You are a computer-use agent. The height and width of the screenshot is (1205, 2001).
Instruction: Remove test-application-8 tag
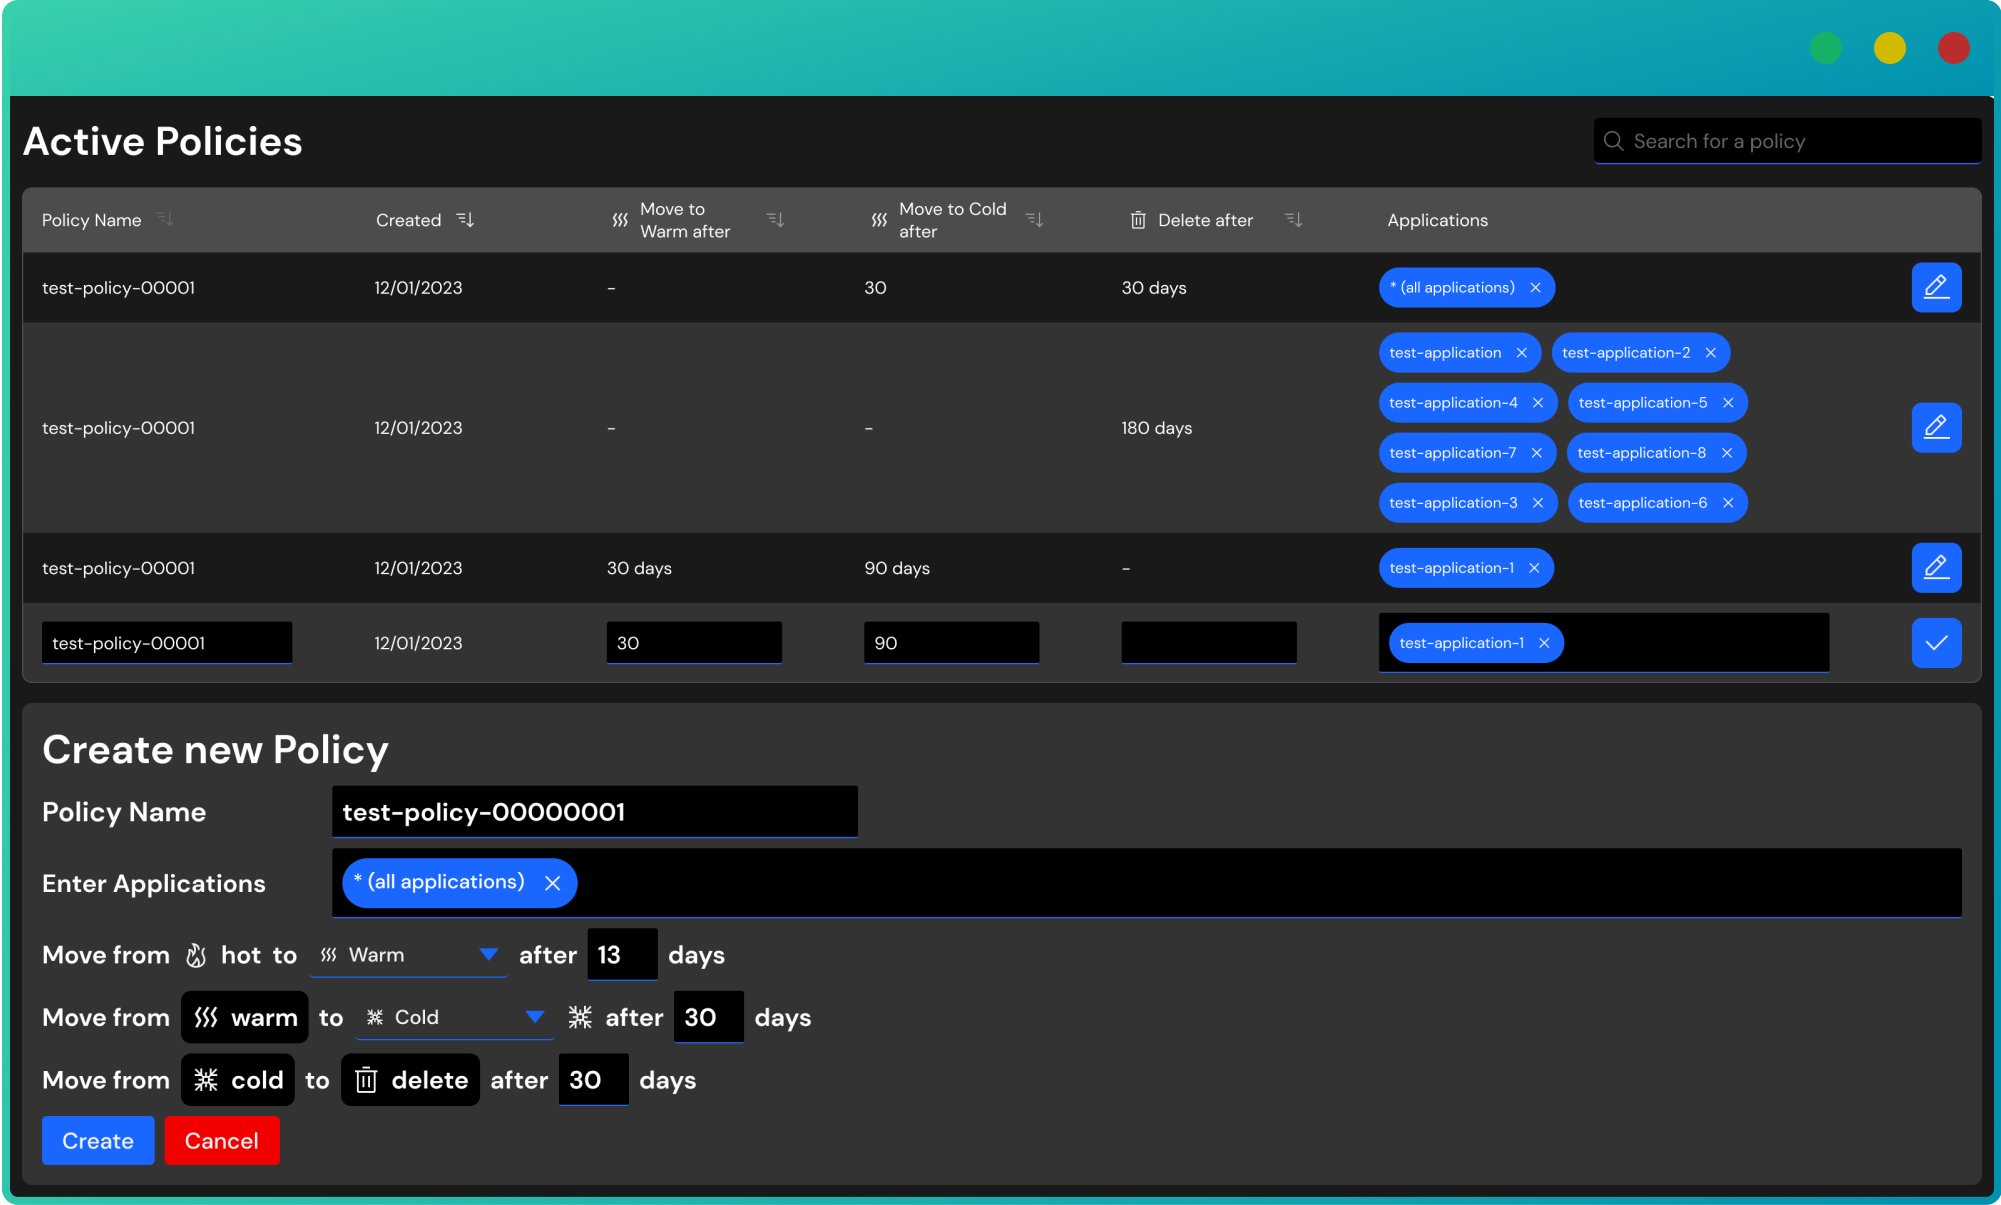pos(1727,453)
